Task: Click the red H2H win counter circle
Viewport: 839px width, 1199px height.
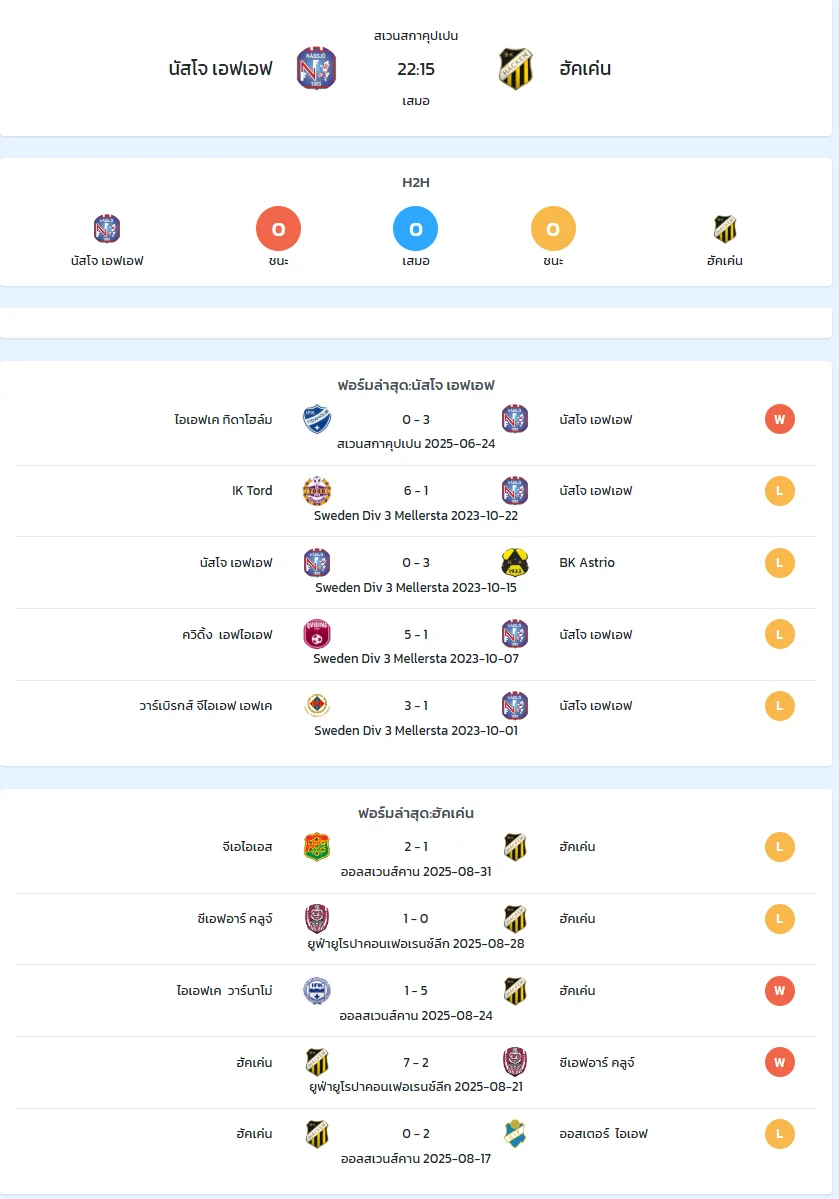Action: click(278, 229)
